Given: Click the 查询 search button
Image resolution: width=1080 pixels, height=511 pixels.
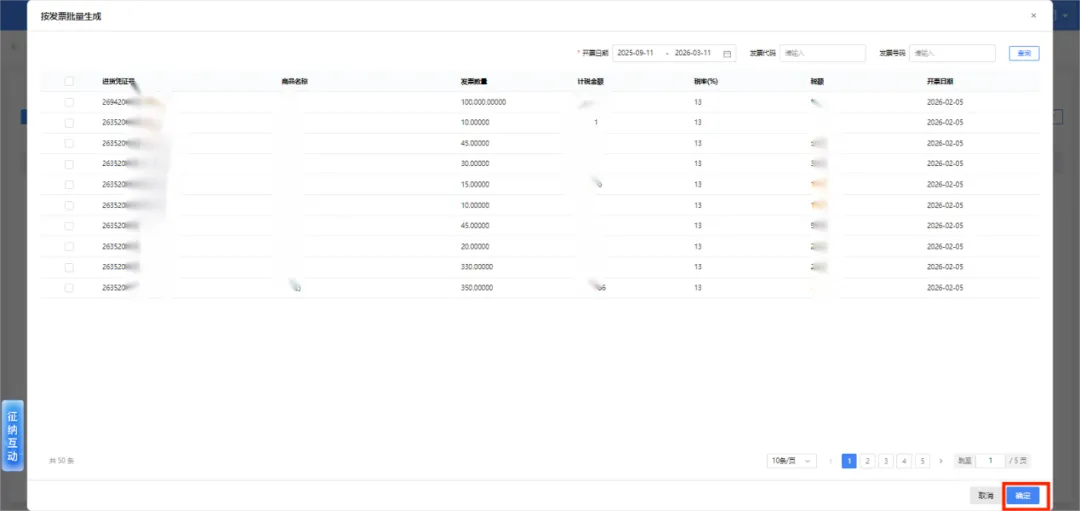Looking at the screenshot, I should pos(1024,53).
